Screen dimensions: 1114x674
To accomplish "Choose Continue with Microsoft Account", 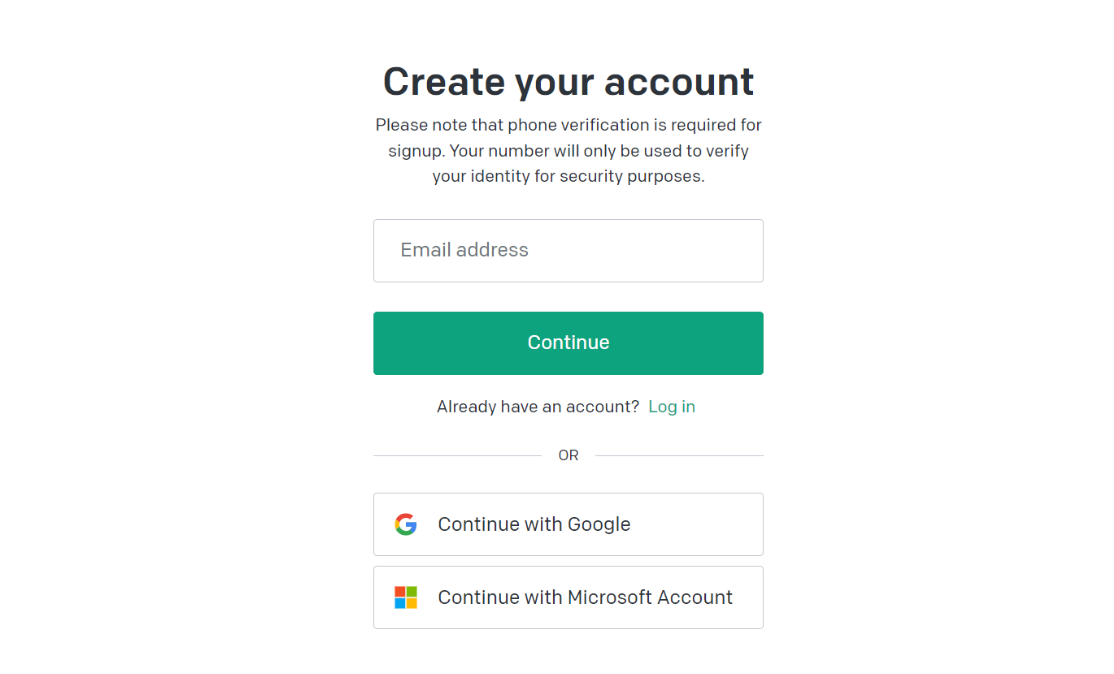I will tap(568, 597).
